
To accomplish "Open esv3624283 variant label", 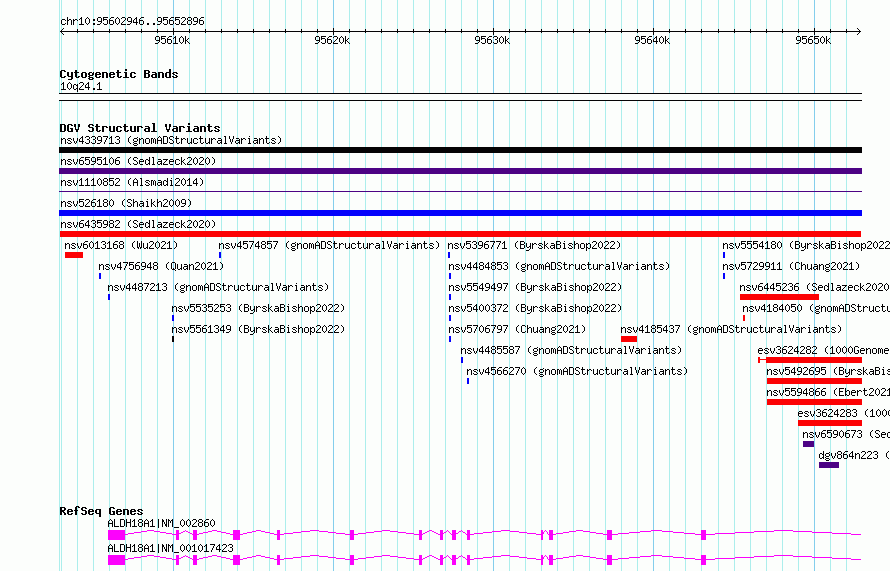I will click(843, 413).
